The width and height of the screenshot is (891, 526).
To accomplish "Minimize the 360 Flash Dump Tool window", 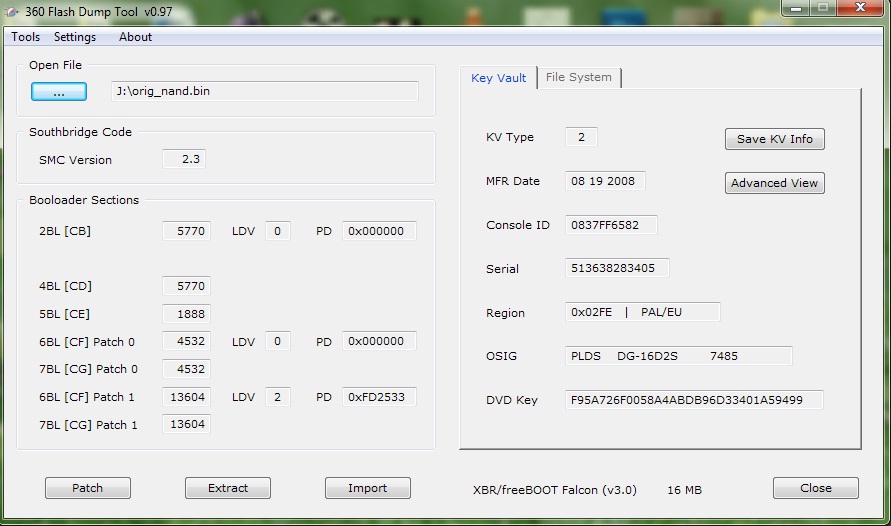I will 796,8.
